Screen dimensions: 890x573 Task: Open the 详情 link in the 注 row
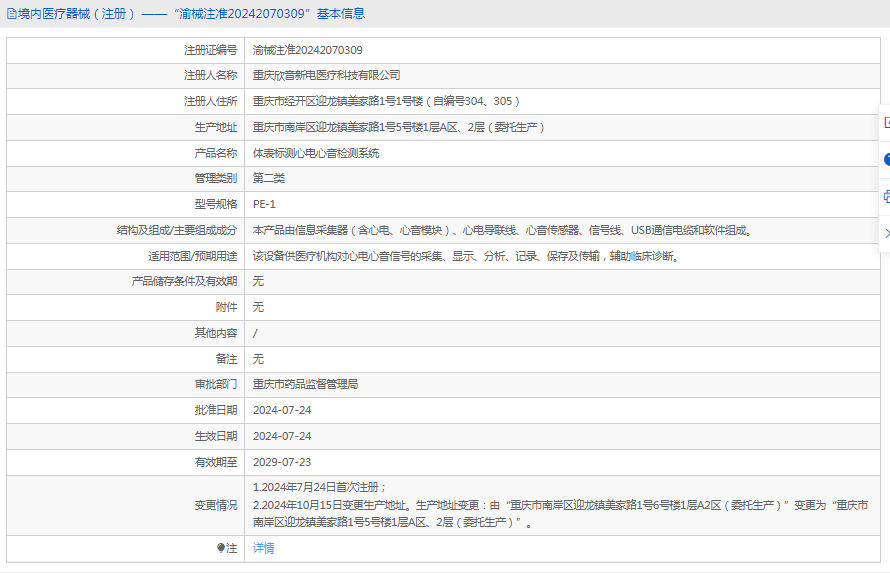(263, 548)
